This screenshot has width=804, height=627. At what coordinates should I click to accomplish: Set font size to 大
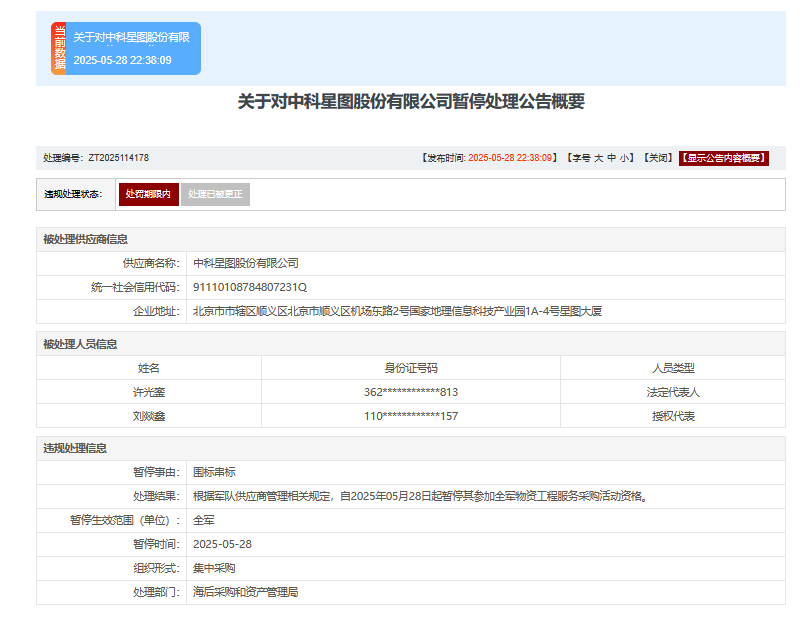tap(598, 158)
